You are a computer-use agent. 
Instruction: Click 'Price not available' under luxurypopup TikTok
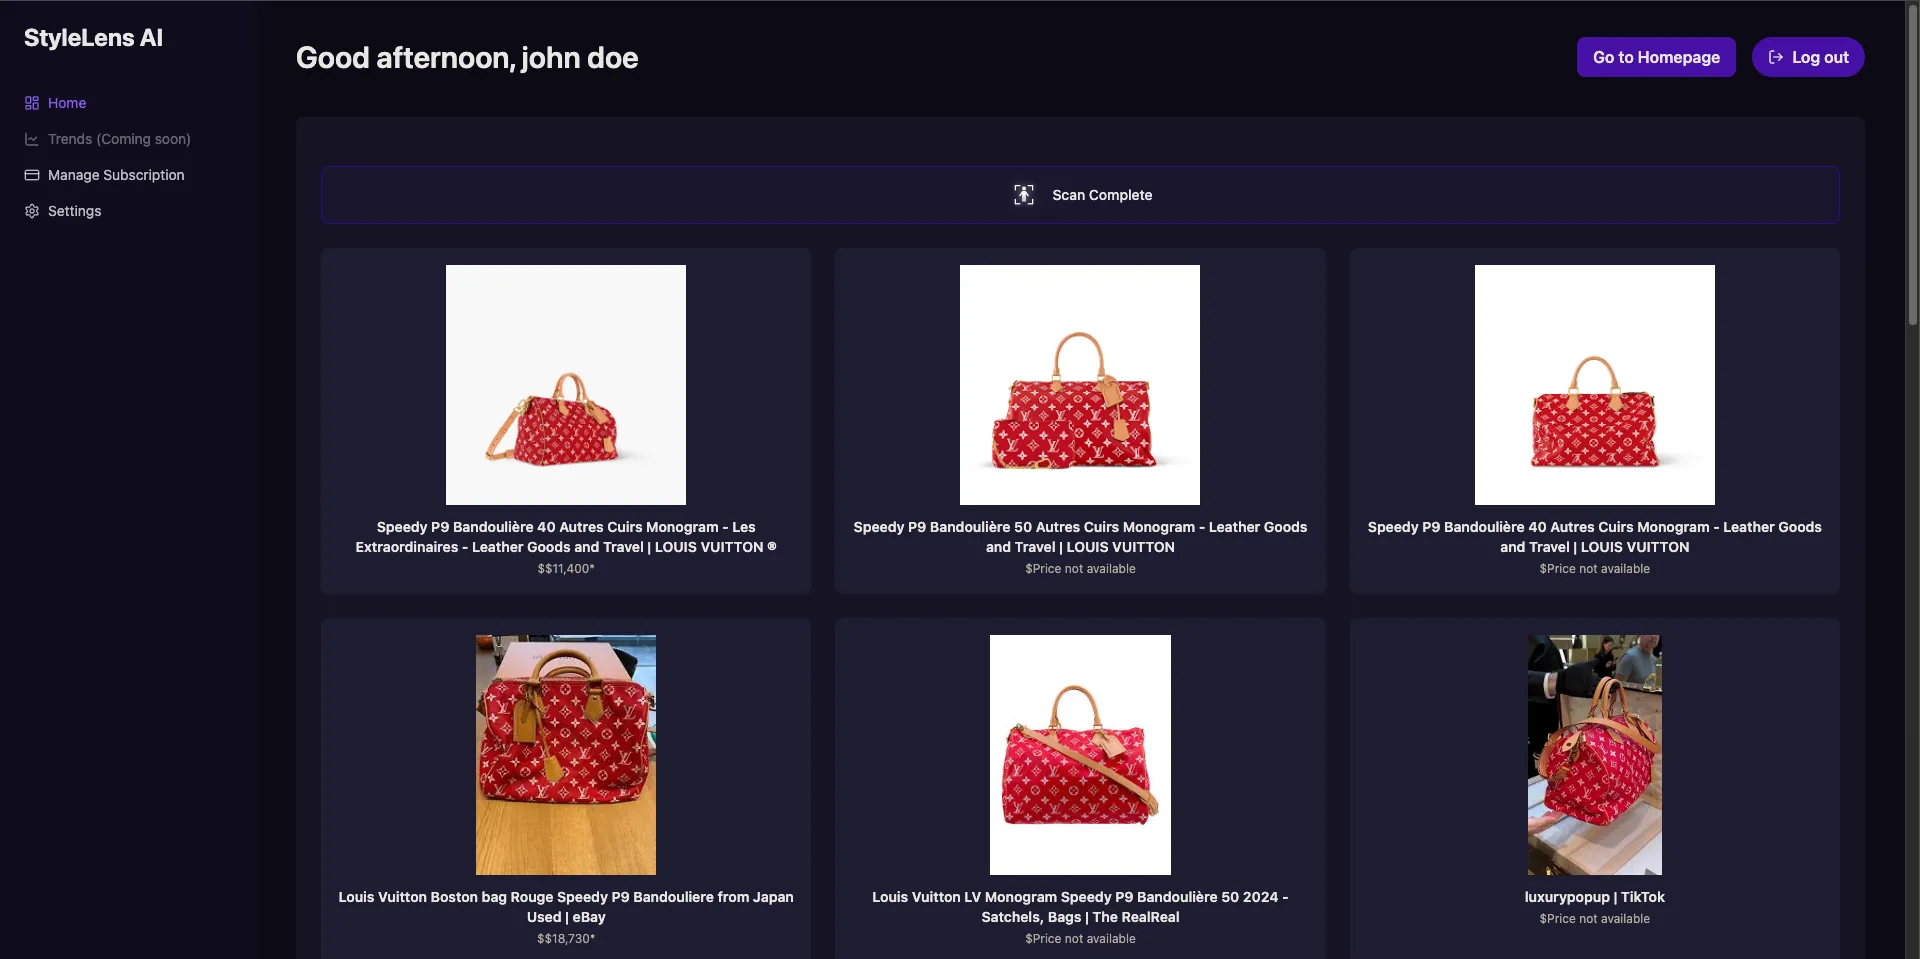[1595, 919]
